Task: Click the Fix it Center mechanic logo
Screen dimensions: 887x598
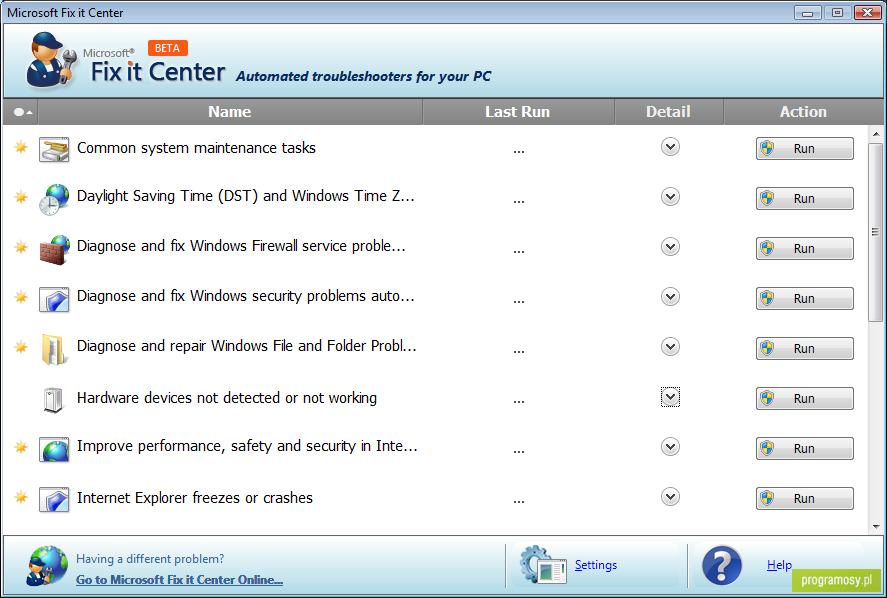Action: pos(51,60)
